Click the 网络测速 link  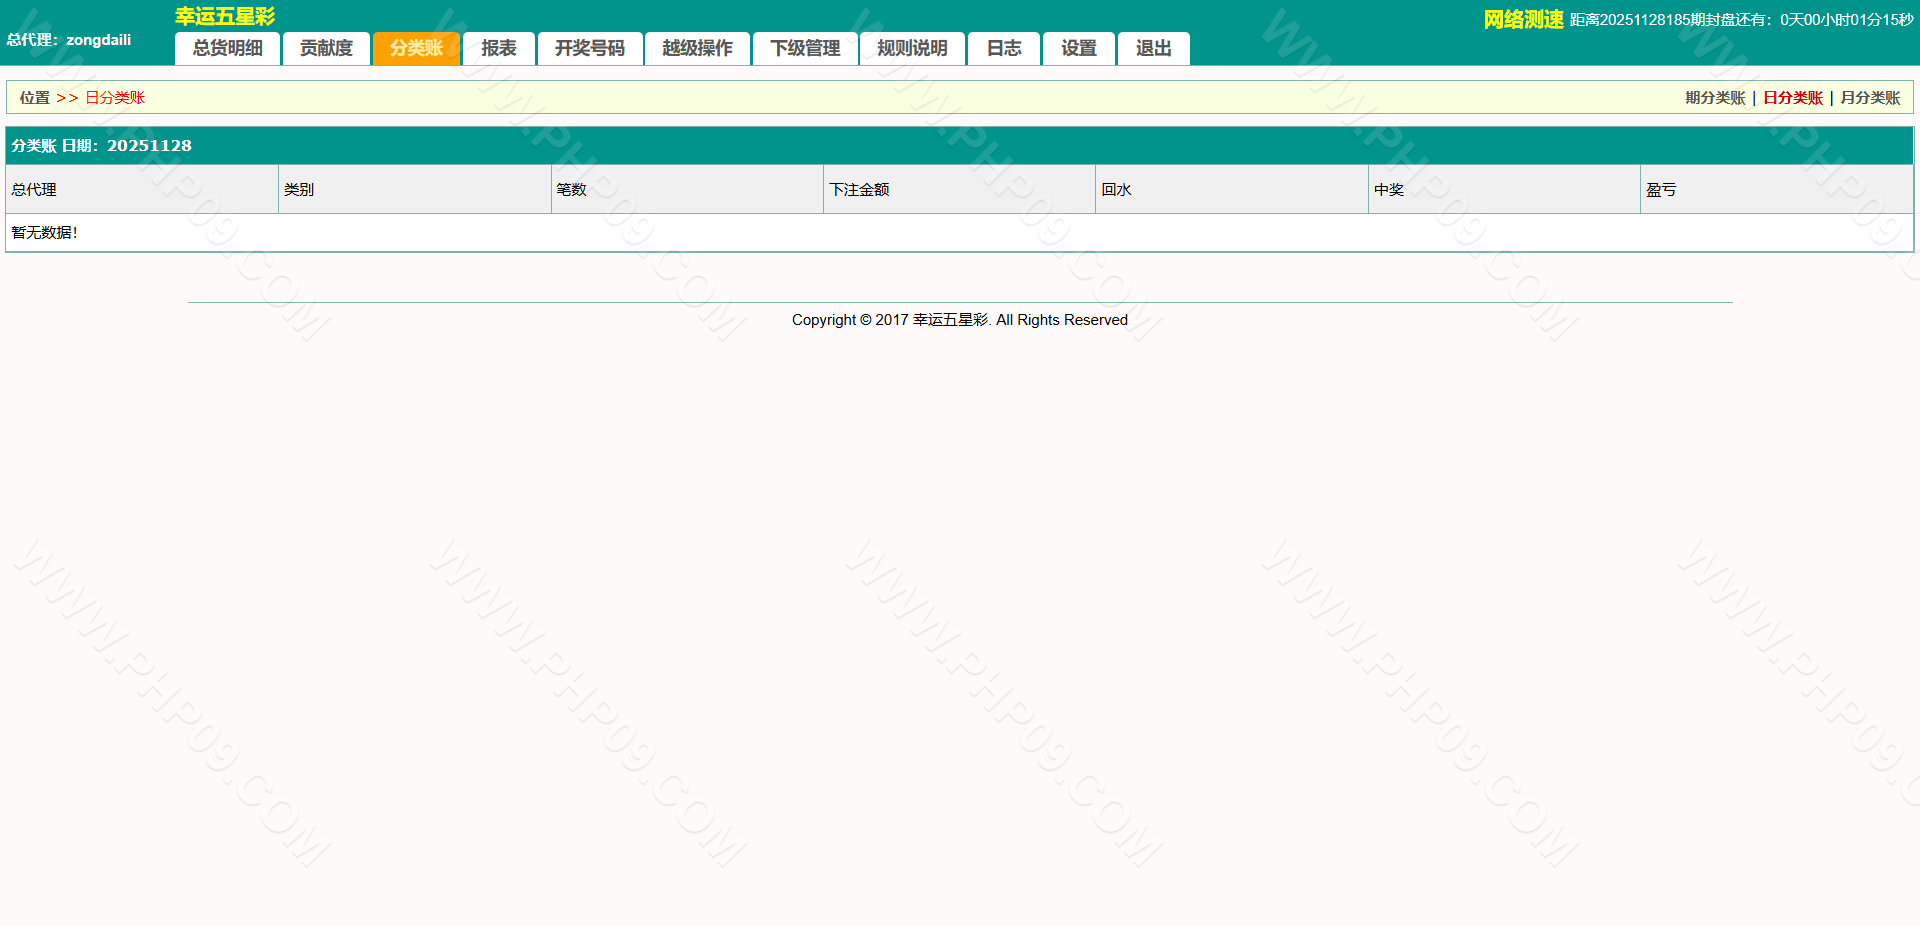[x=1523, y=20]
